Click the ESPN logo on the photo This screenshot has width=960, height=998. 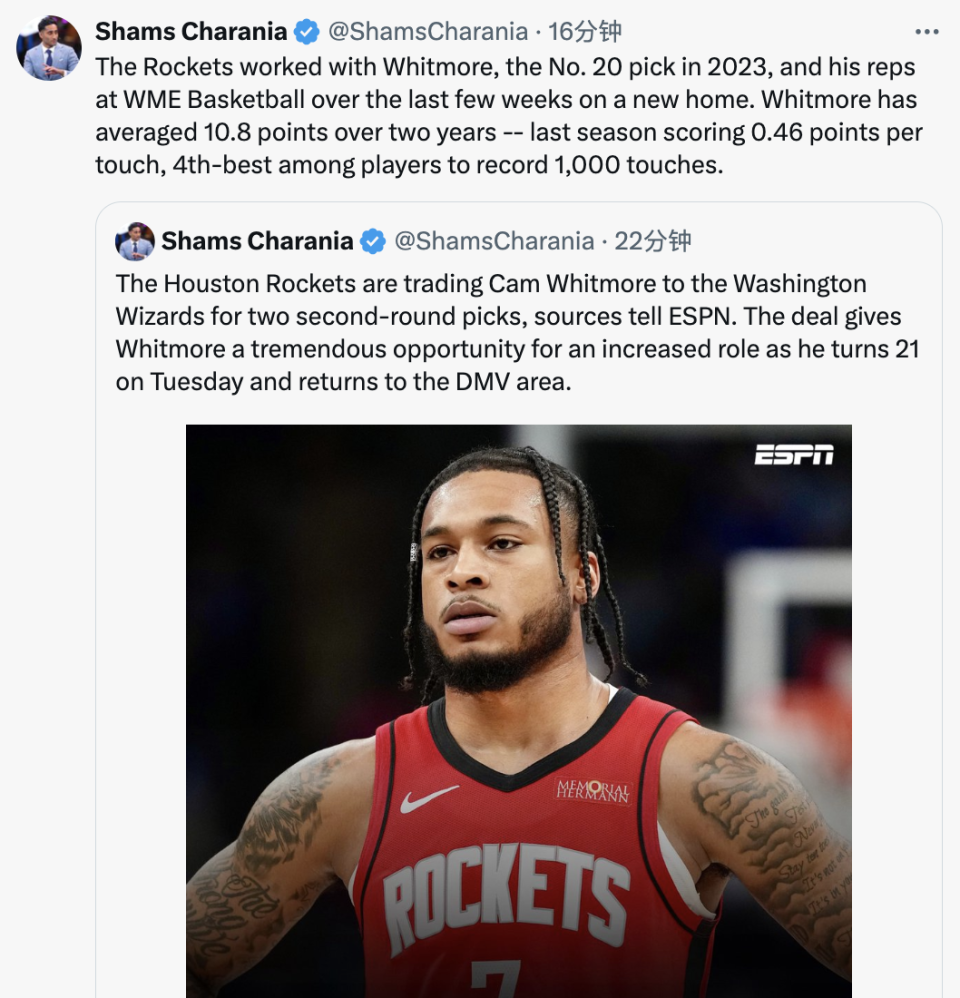click(x=794, y=454)
